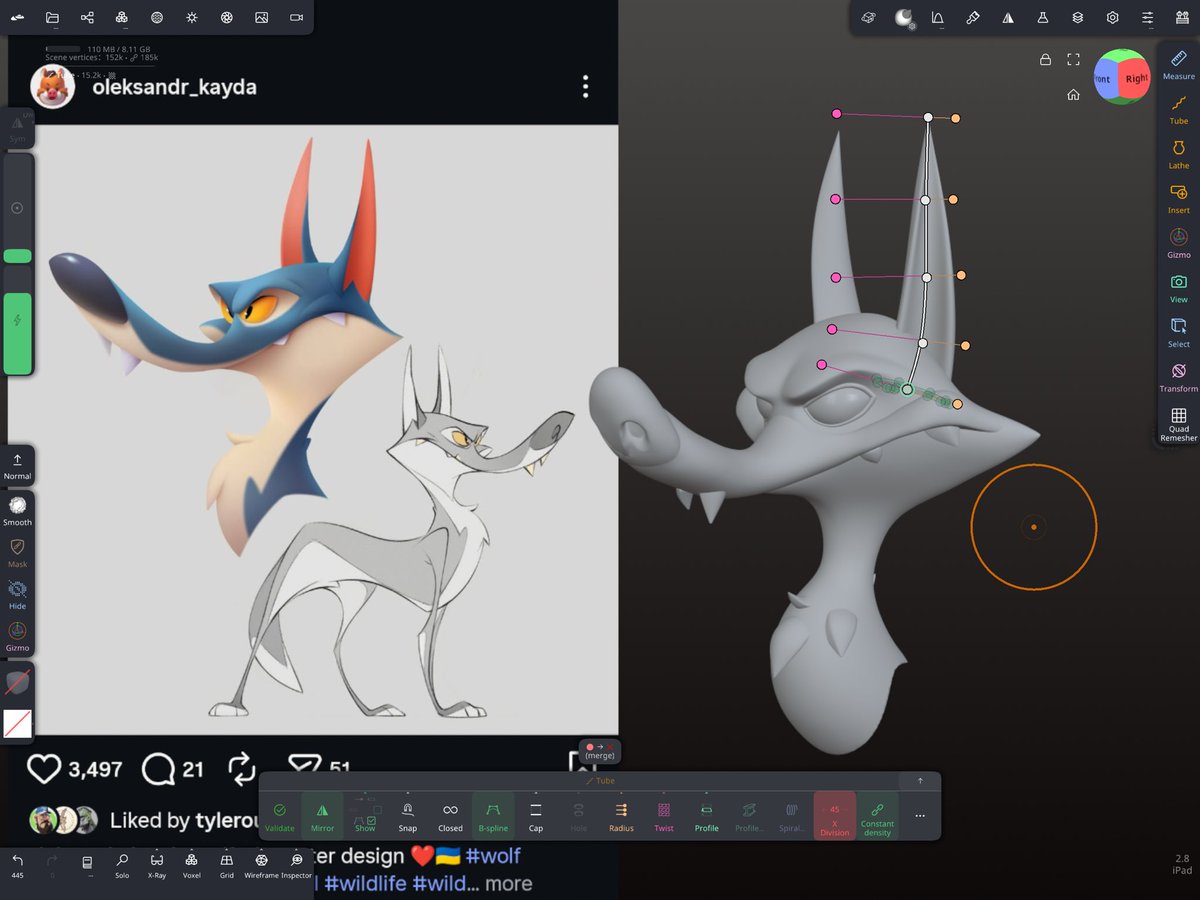Select the Gizmo shortcut in left toolbar
1200x900 pixels.
17,637
